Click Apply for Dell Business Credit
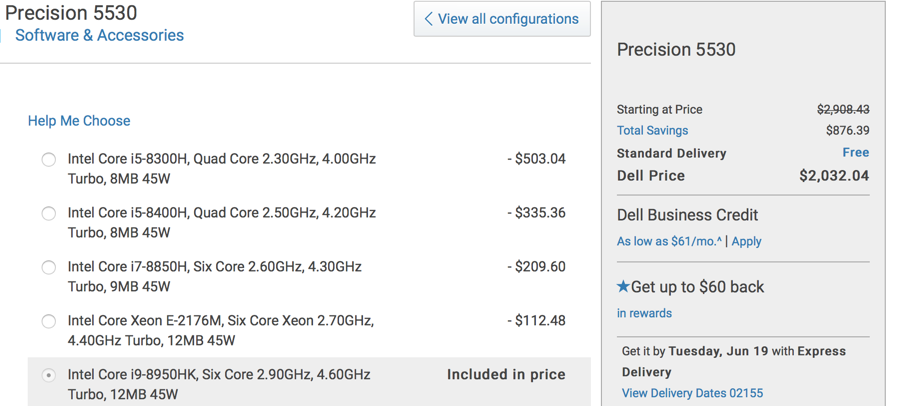 click(x=746, y=242)
